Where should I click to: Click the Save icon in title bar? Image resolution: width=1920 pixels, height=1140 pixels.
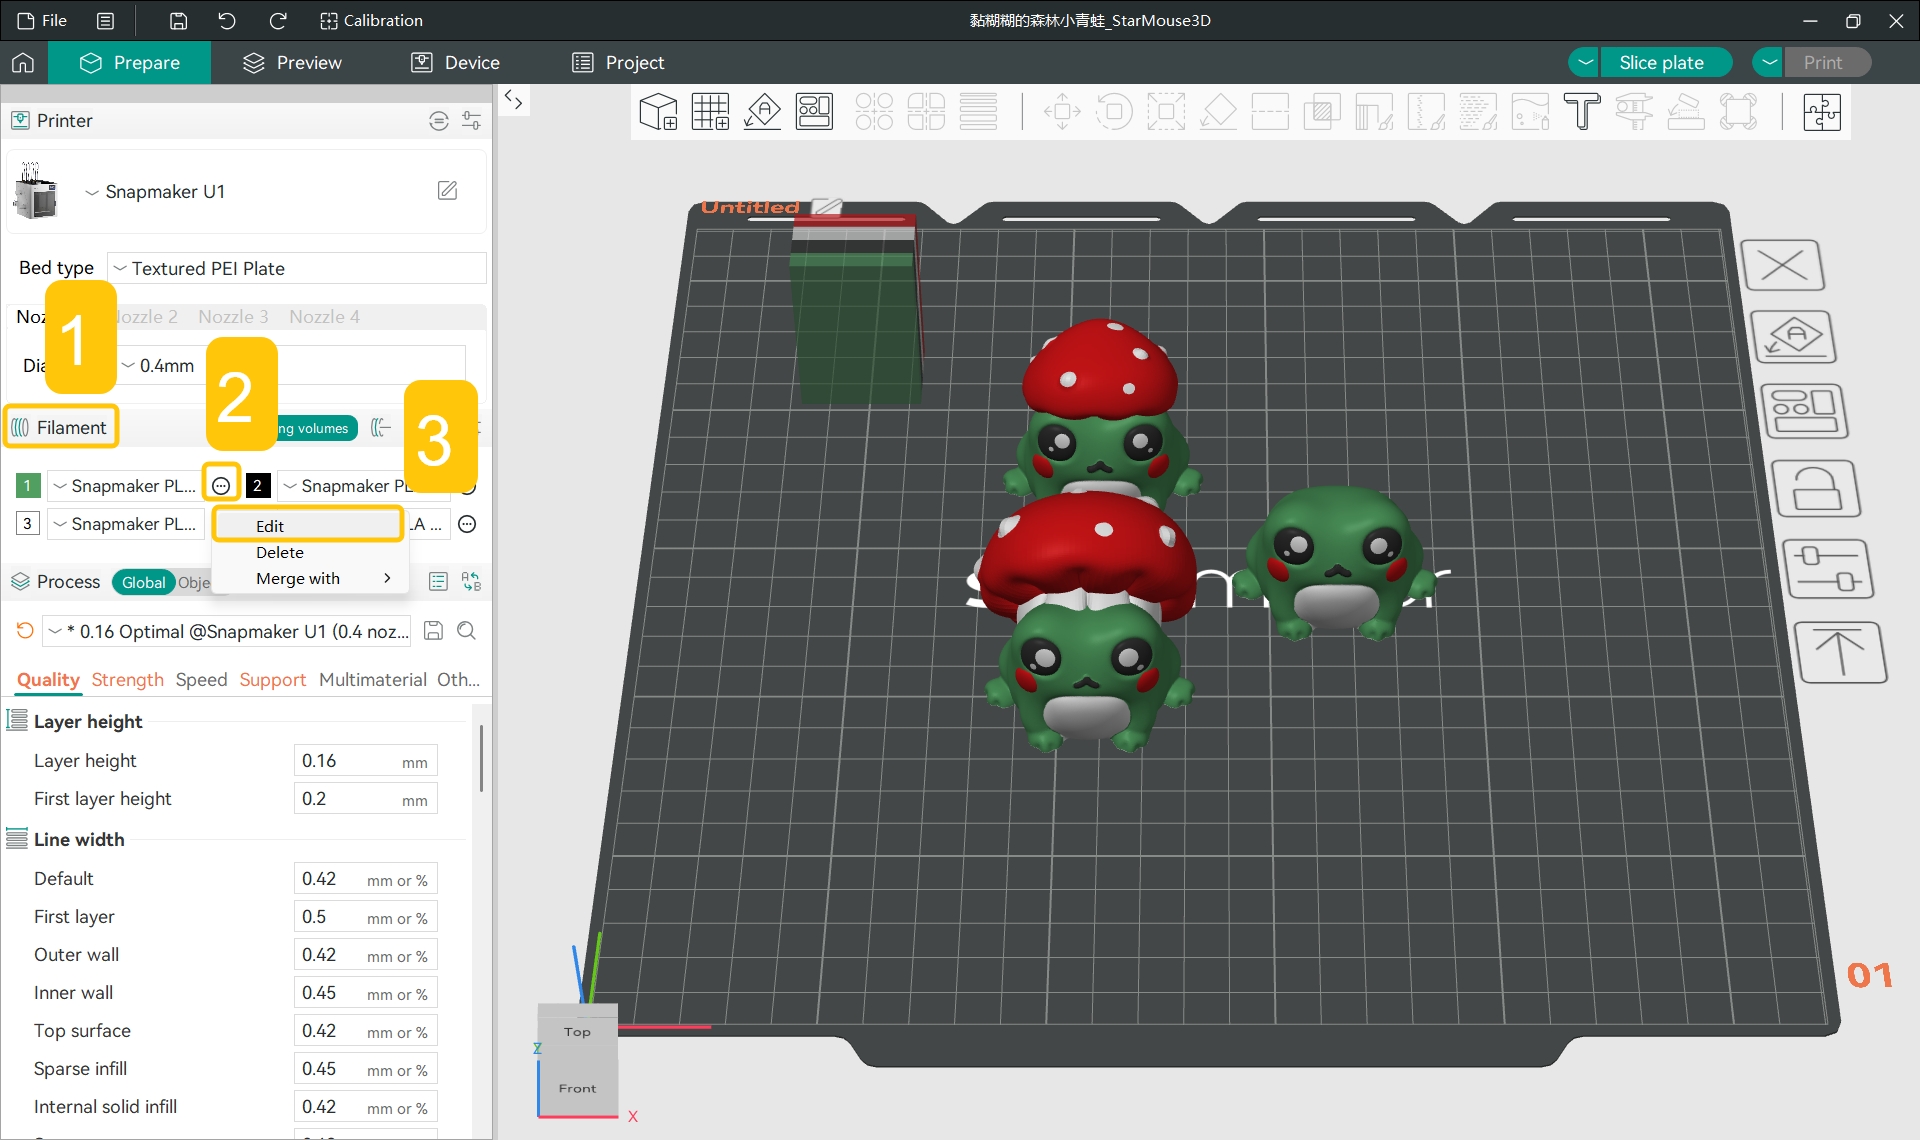point(178,20)
